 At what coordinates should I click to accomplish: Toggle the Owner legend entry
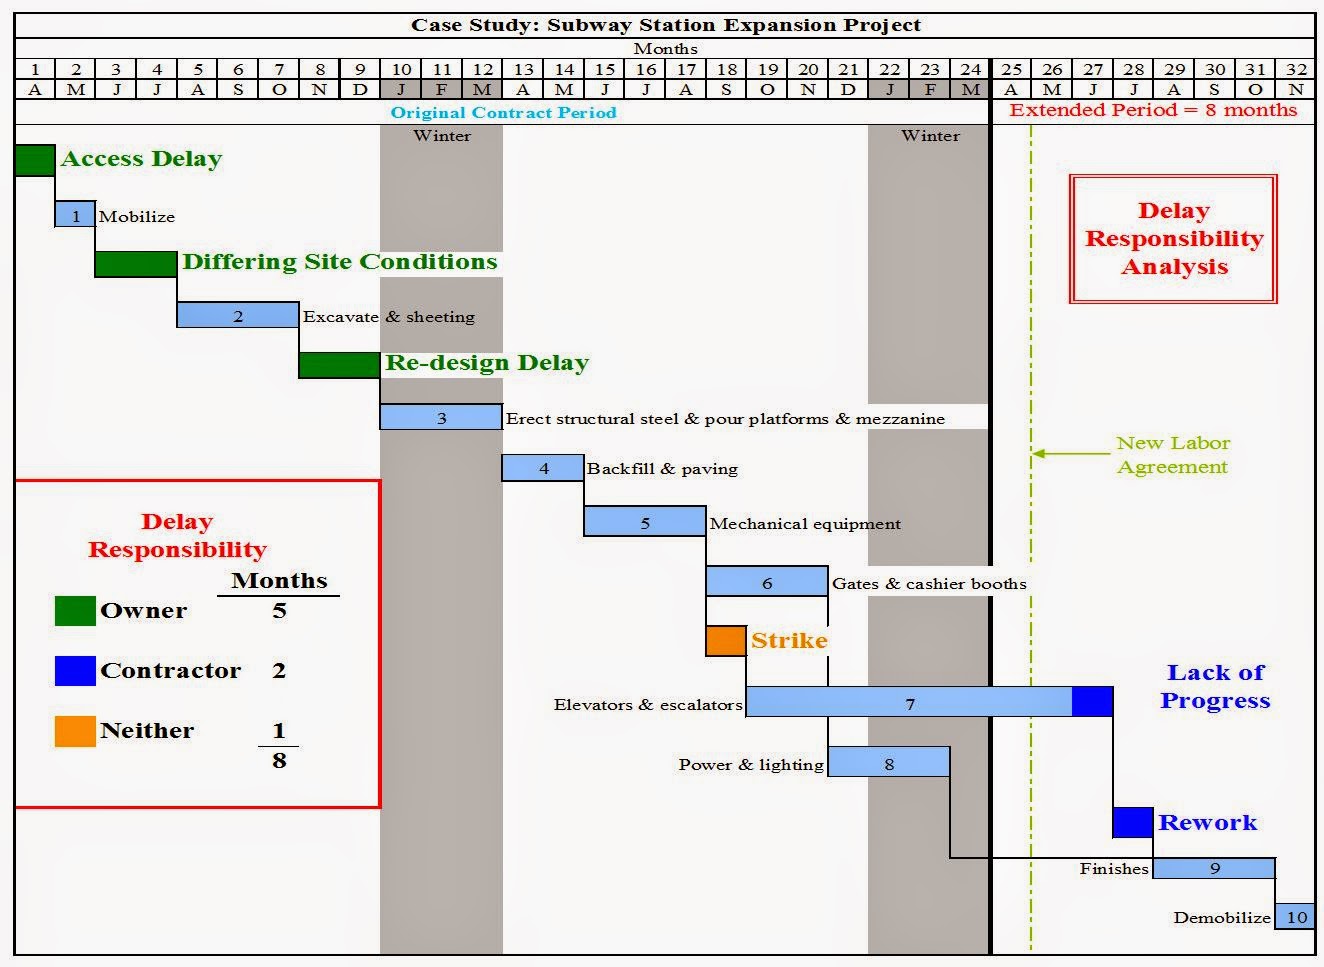[x=143, y=610]
